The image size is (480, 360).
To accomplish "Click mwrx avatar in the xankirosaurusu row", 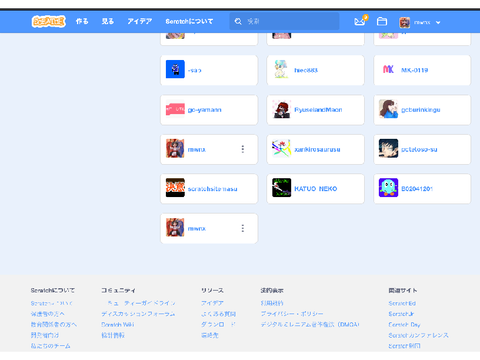I will pos(175,148).
